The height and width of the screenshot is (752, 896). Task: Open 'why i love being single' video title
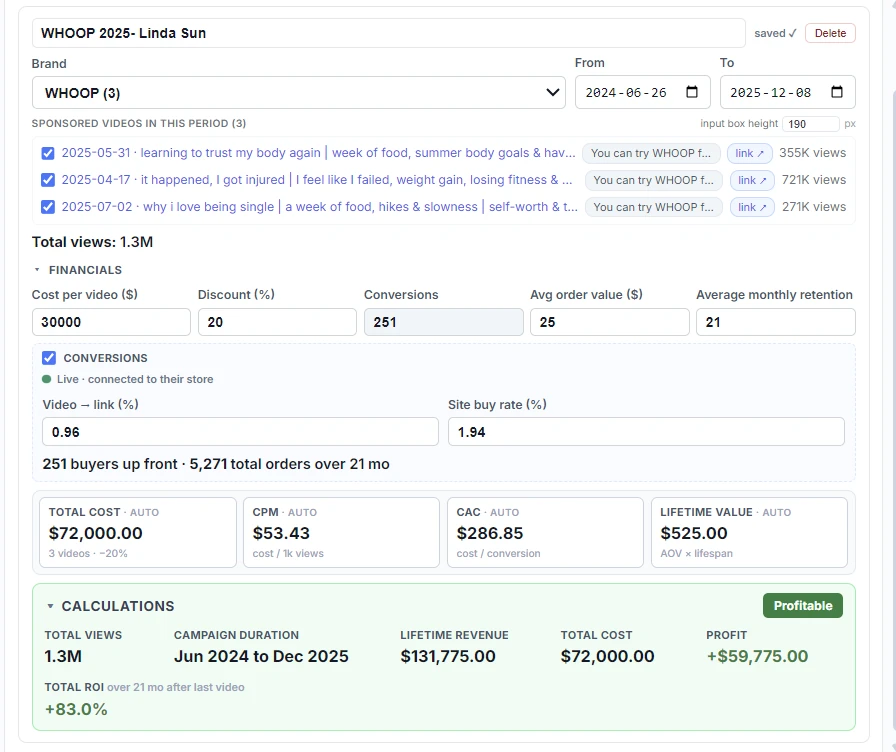(319, 207)
